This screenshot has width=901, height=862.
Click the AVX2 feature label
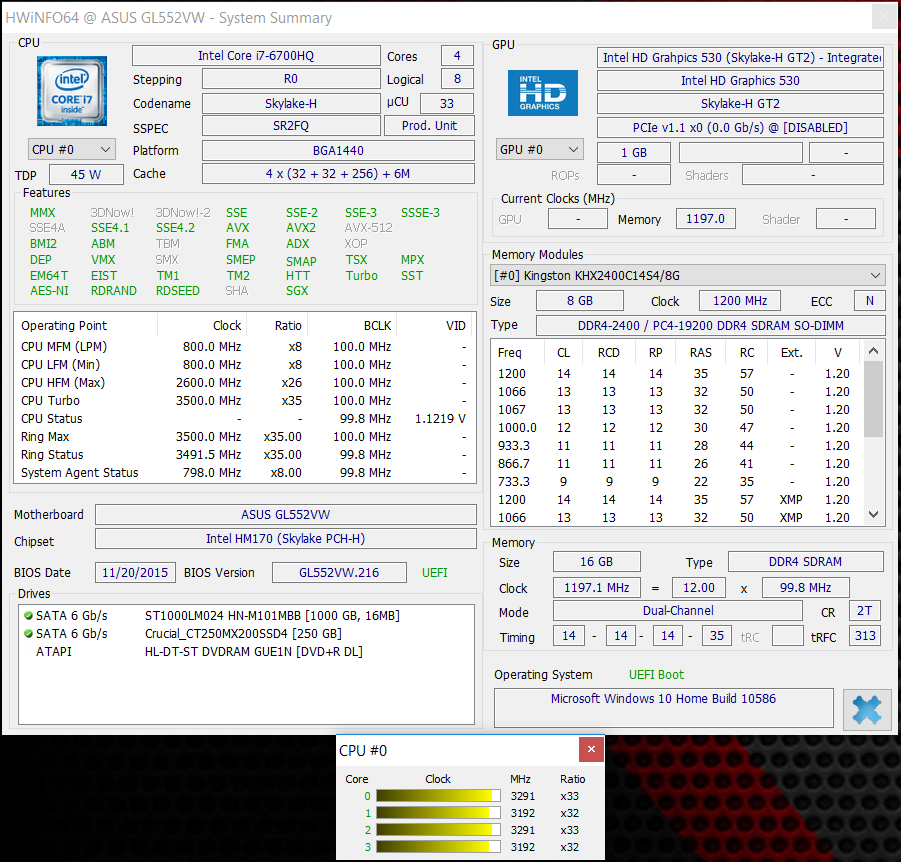pyautogui.click(x=301, y=228)
